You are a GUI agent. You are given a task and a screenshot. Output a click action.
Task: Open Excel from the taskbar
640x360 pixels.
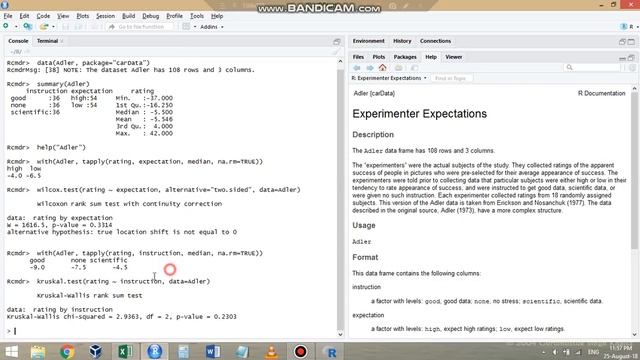pos(125,351)
